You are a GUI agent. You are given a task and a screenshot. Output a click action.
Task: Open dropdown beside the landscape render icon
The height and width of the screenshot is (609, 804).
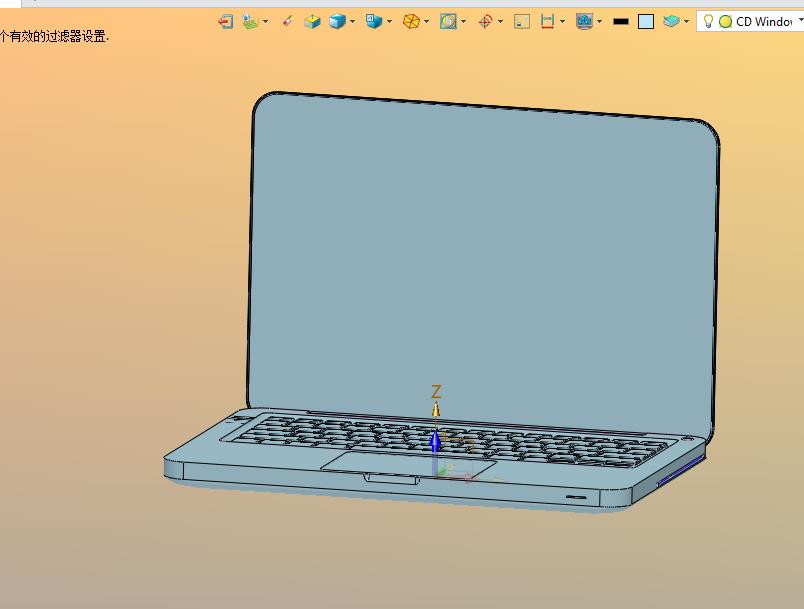click(265, 22)
